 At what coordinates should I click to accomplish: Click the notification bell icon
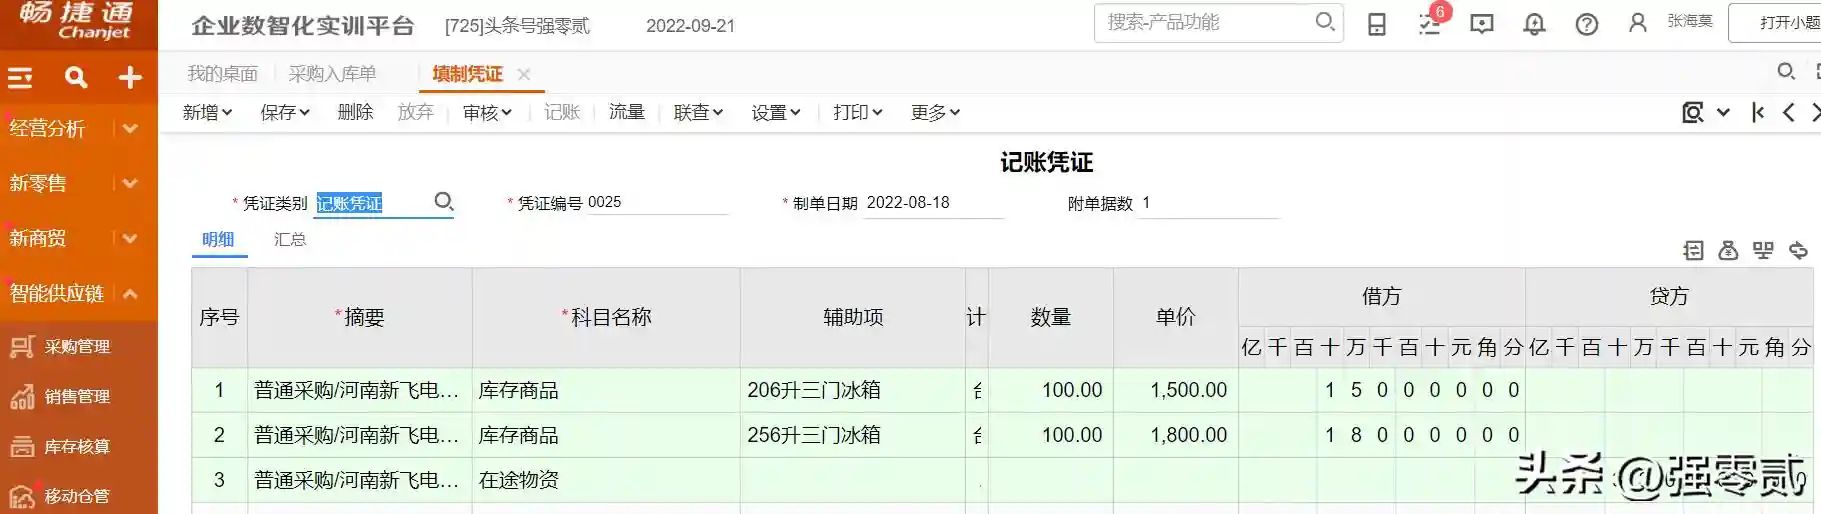pos(1534,24)
